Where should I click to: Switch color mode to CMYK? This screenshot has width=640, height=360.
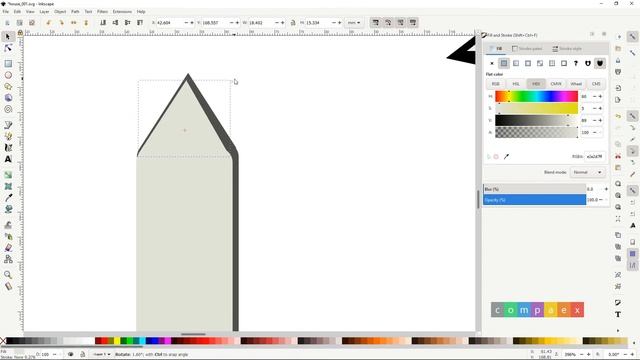point(556,84)
